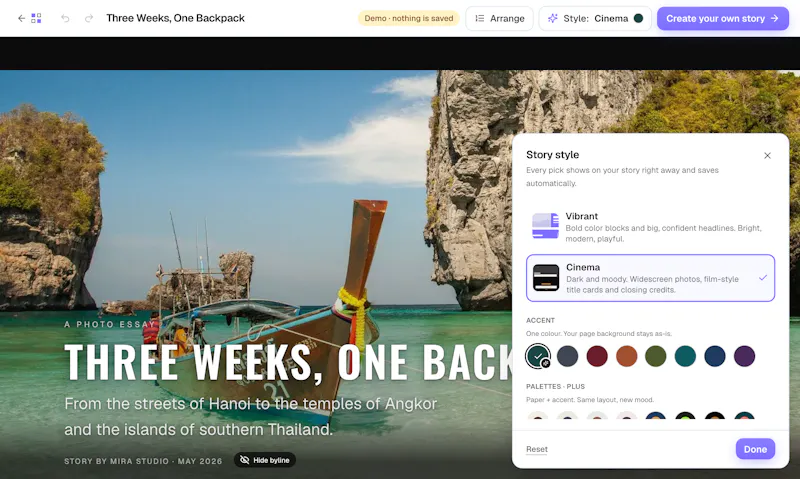Click the redo arrow icon
This screenshot has height=479, width=800.
(x=89, y=18)
